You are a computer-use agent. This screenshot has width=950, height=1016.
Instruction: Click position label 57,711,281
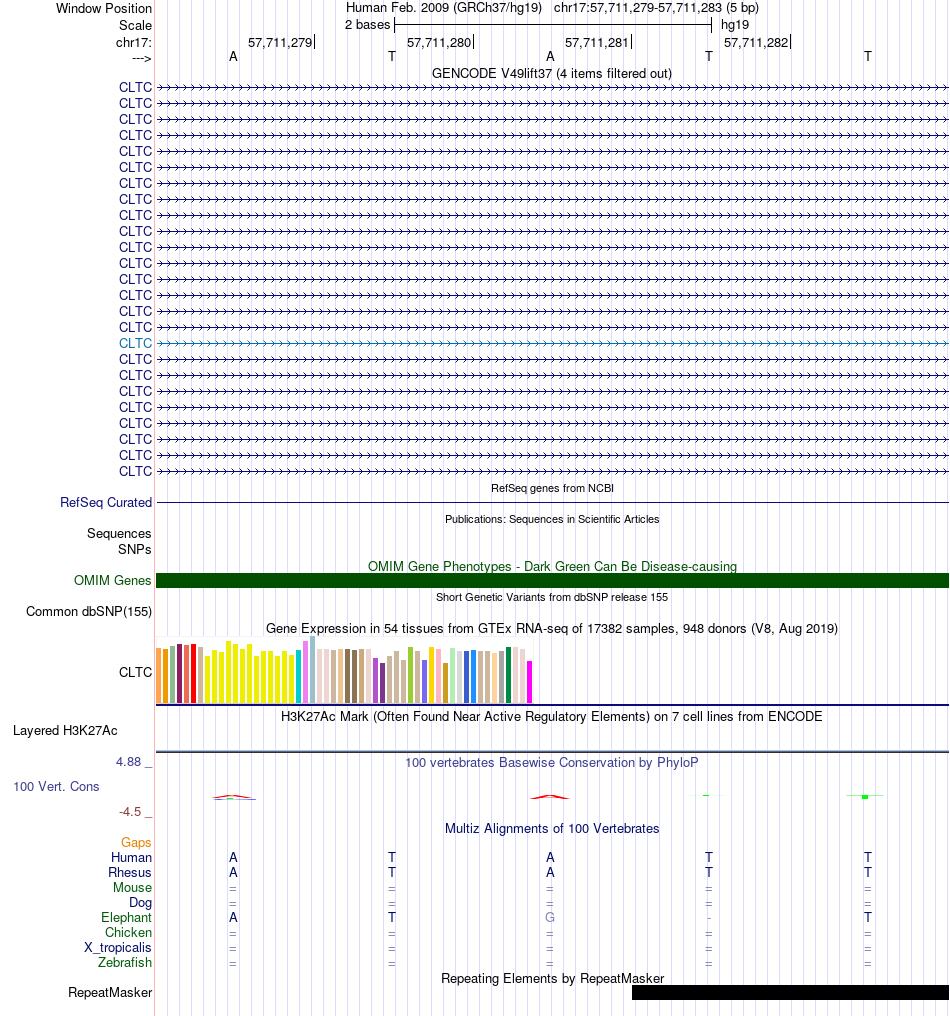click(x=597, y=43)
